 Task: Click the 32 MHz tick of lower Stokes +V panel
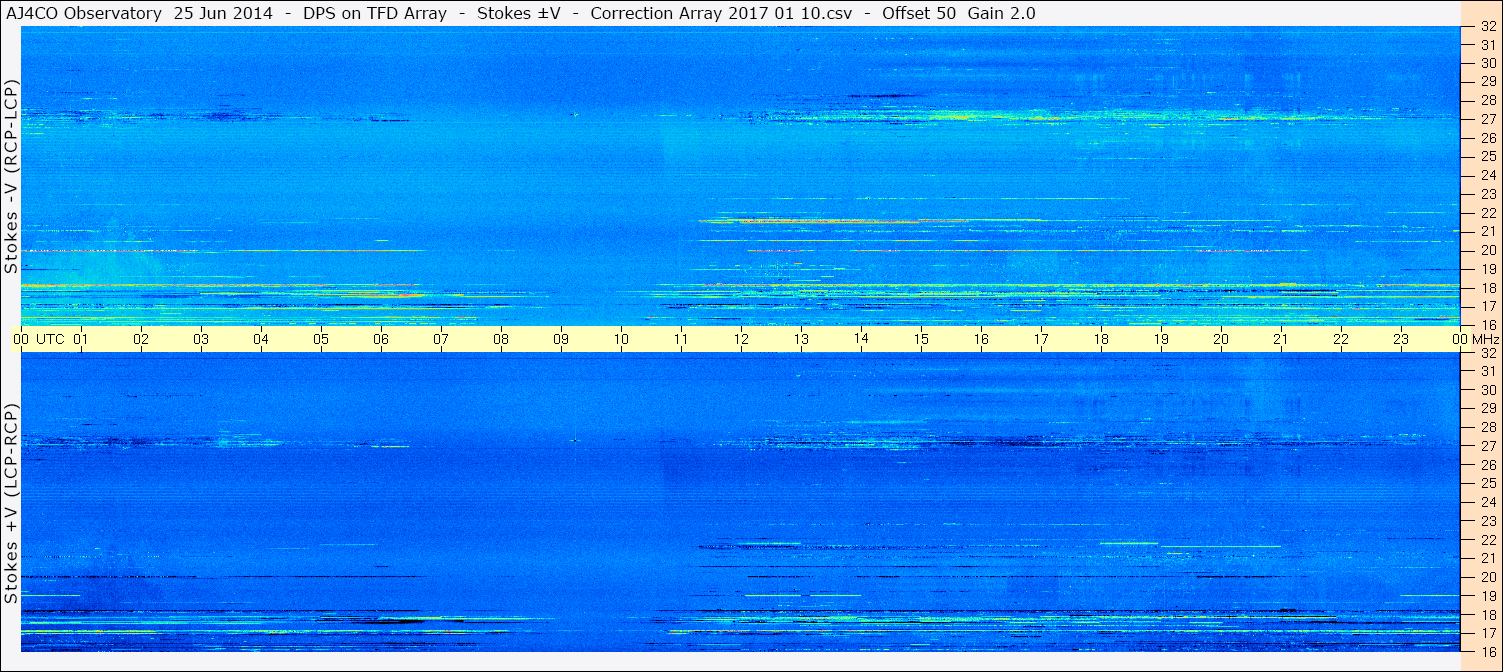pos(1487,353)
